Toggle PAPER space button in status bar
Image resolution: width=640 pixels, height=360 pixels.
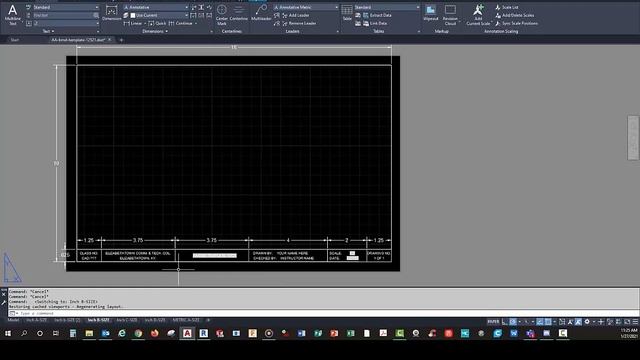(x=493, y=322)
